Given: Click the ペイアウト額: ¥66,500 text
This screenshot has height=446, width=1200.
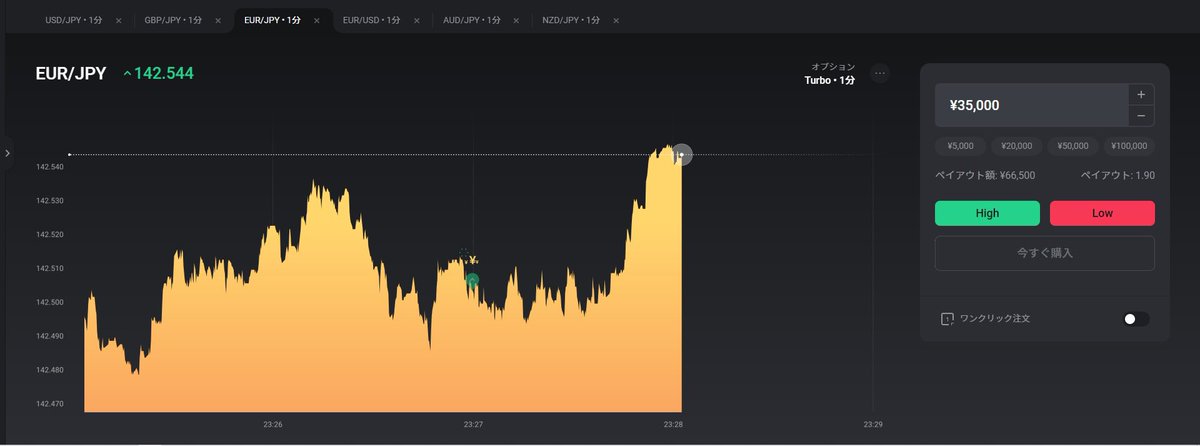Looking at the screenshot, I should click(x=985, y=175).
